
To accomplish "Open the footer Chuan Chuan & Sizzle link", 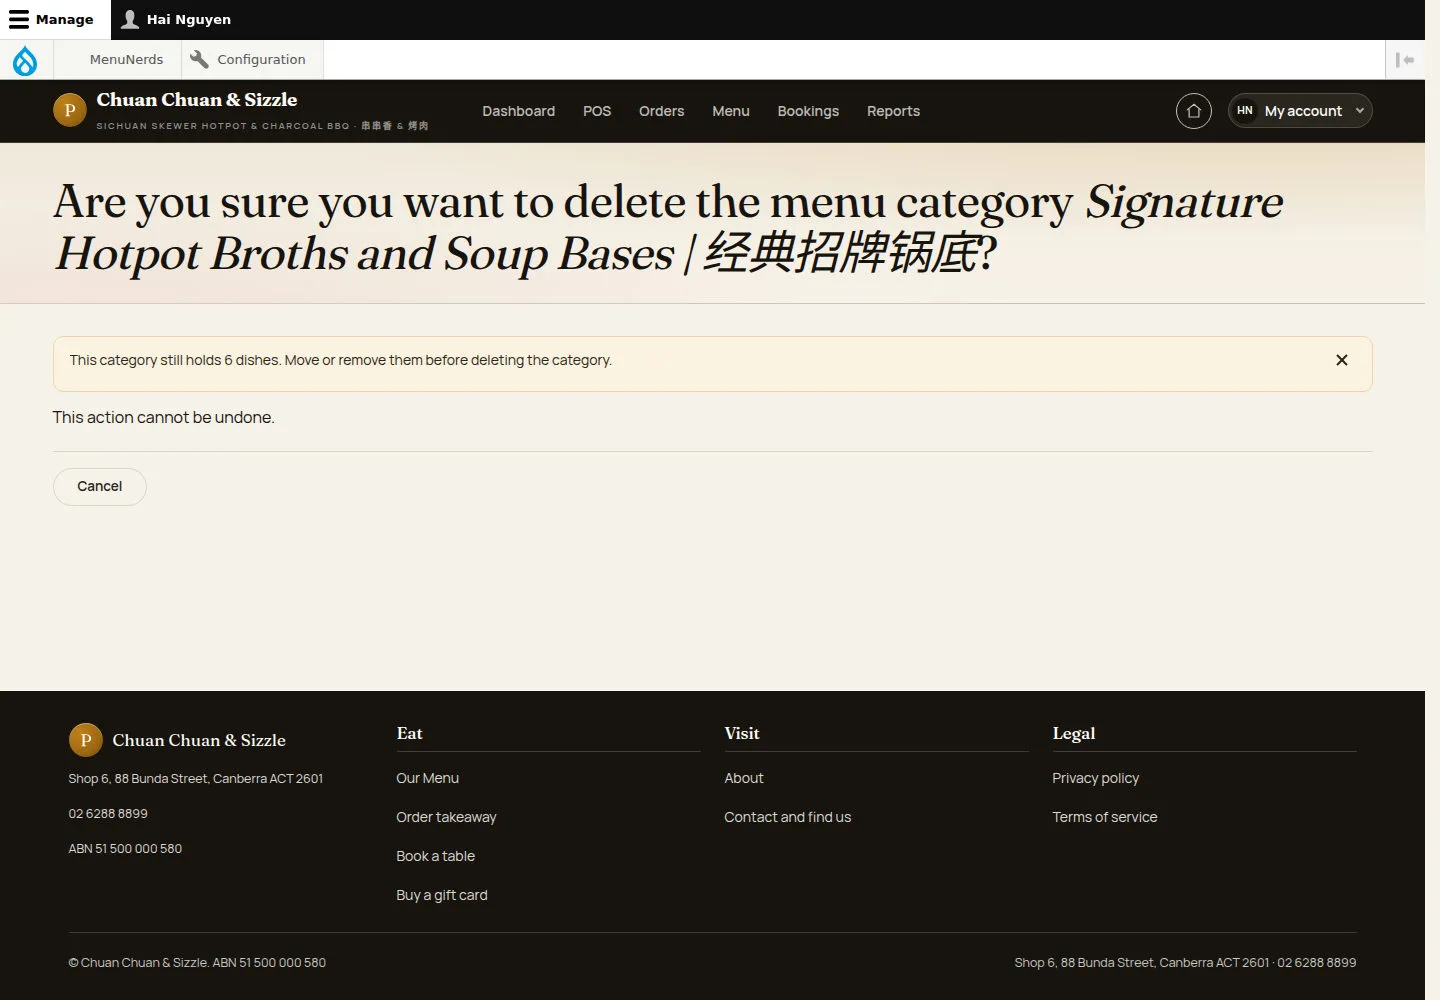I will (x=199, y=741).
